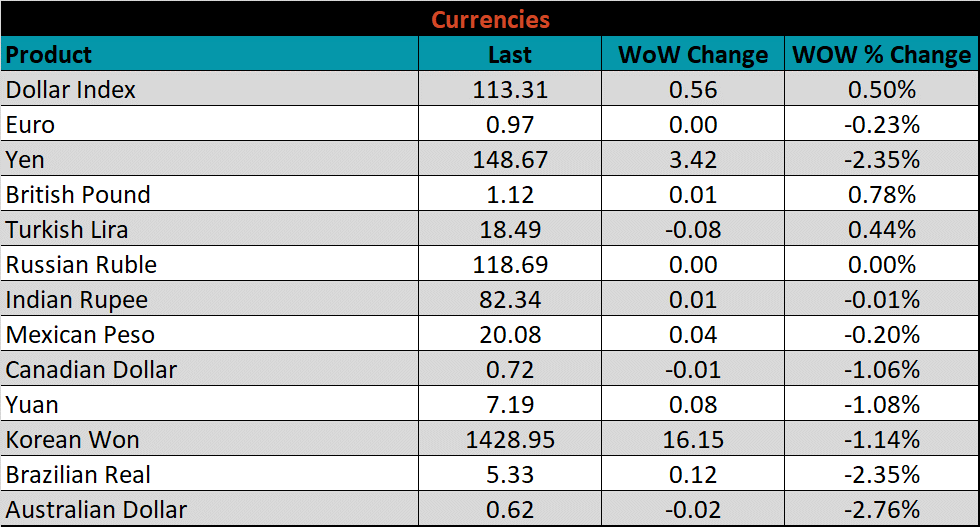Click the Mexican Peso row label
The width and height of the screenshot is (980, 527).
(x=80, y=335)
